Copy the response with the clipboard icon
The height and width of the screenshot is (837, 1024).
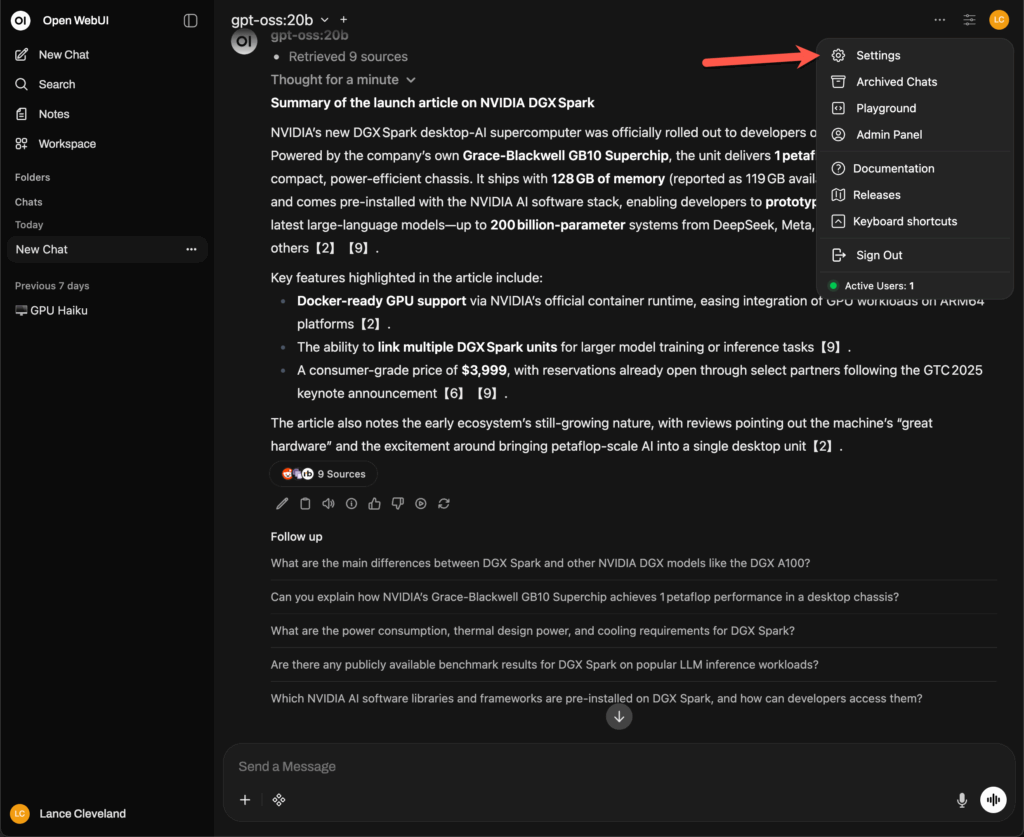[x=305, y=504]
